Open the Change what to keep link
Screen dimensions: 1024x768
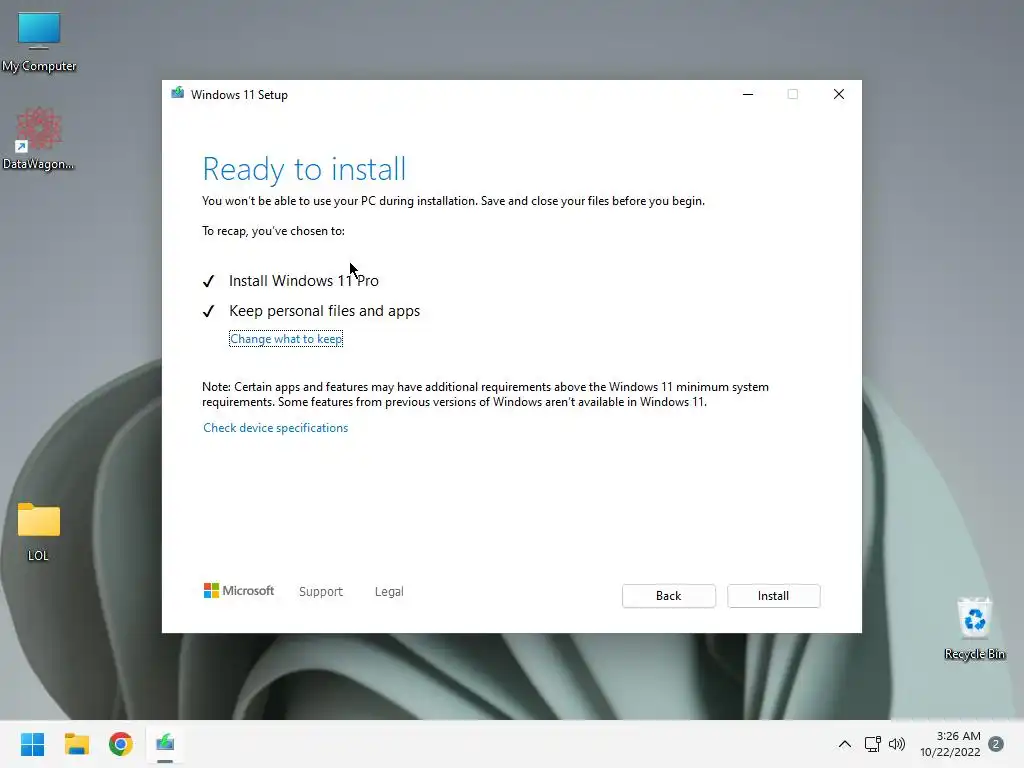point(286,339)
